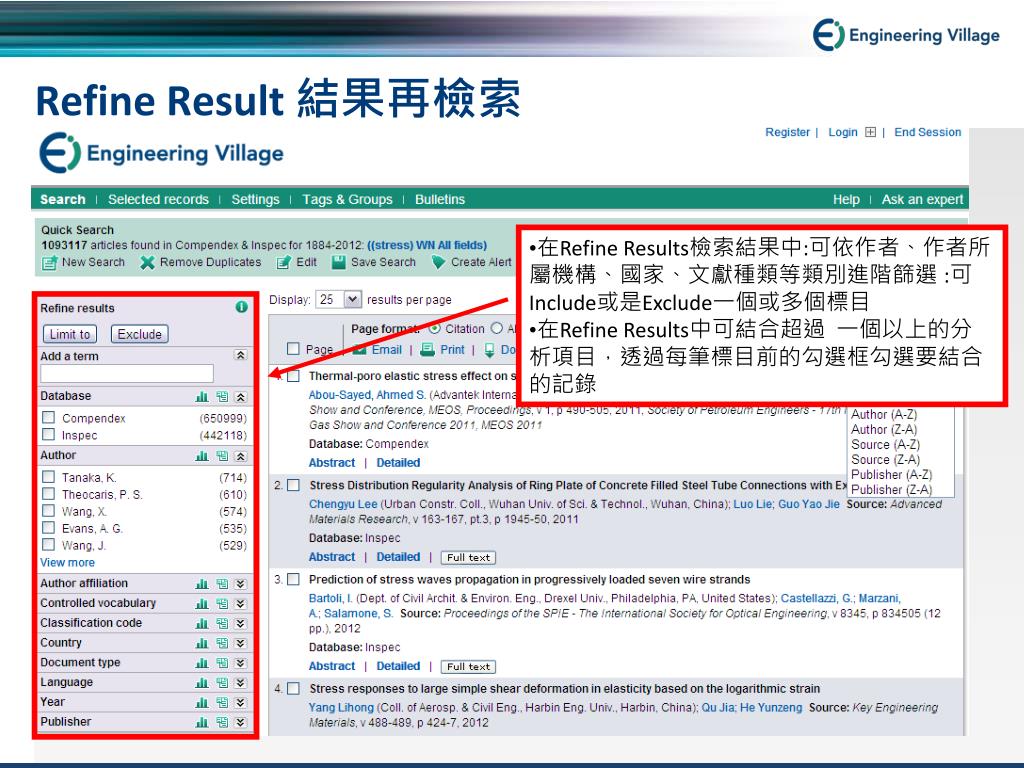This screenshot has width=1024, height=768.
Task: Open the Search tab
Action: coord(63,199)
